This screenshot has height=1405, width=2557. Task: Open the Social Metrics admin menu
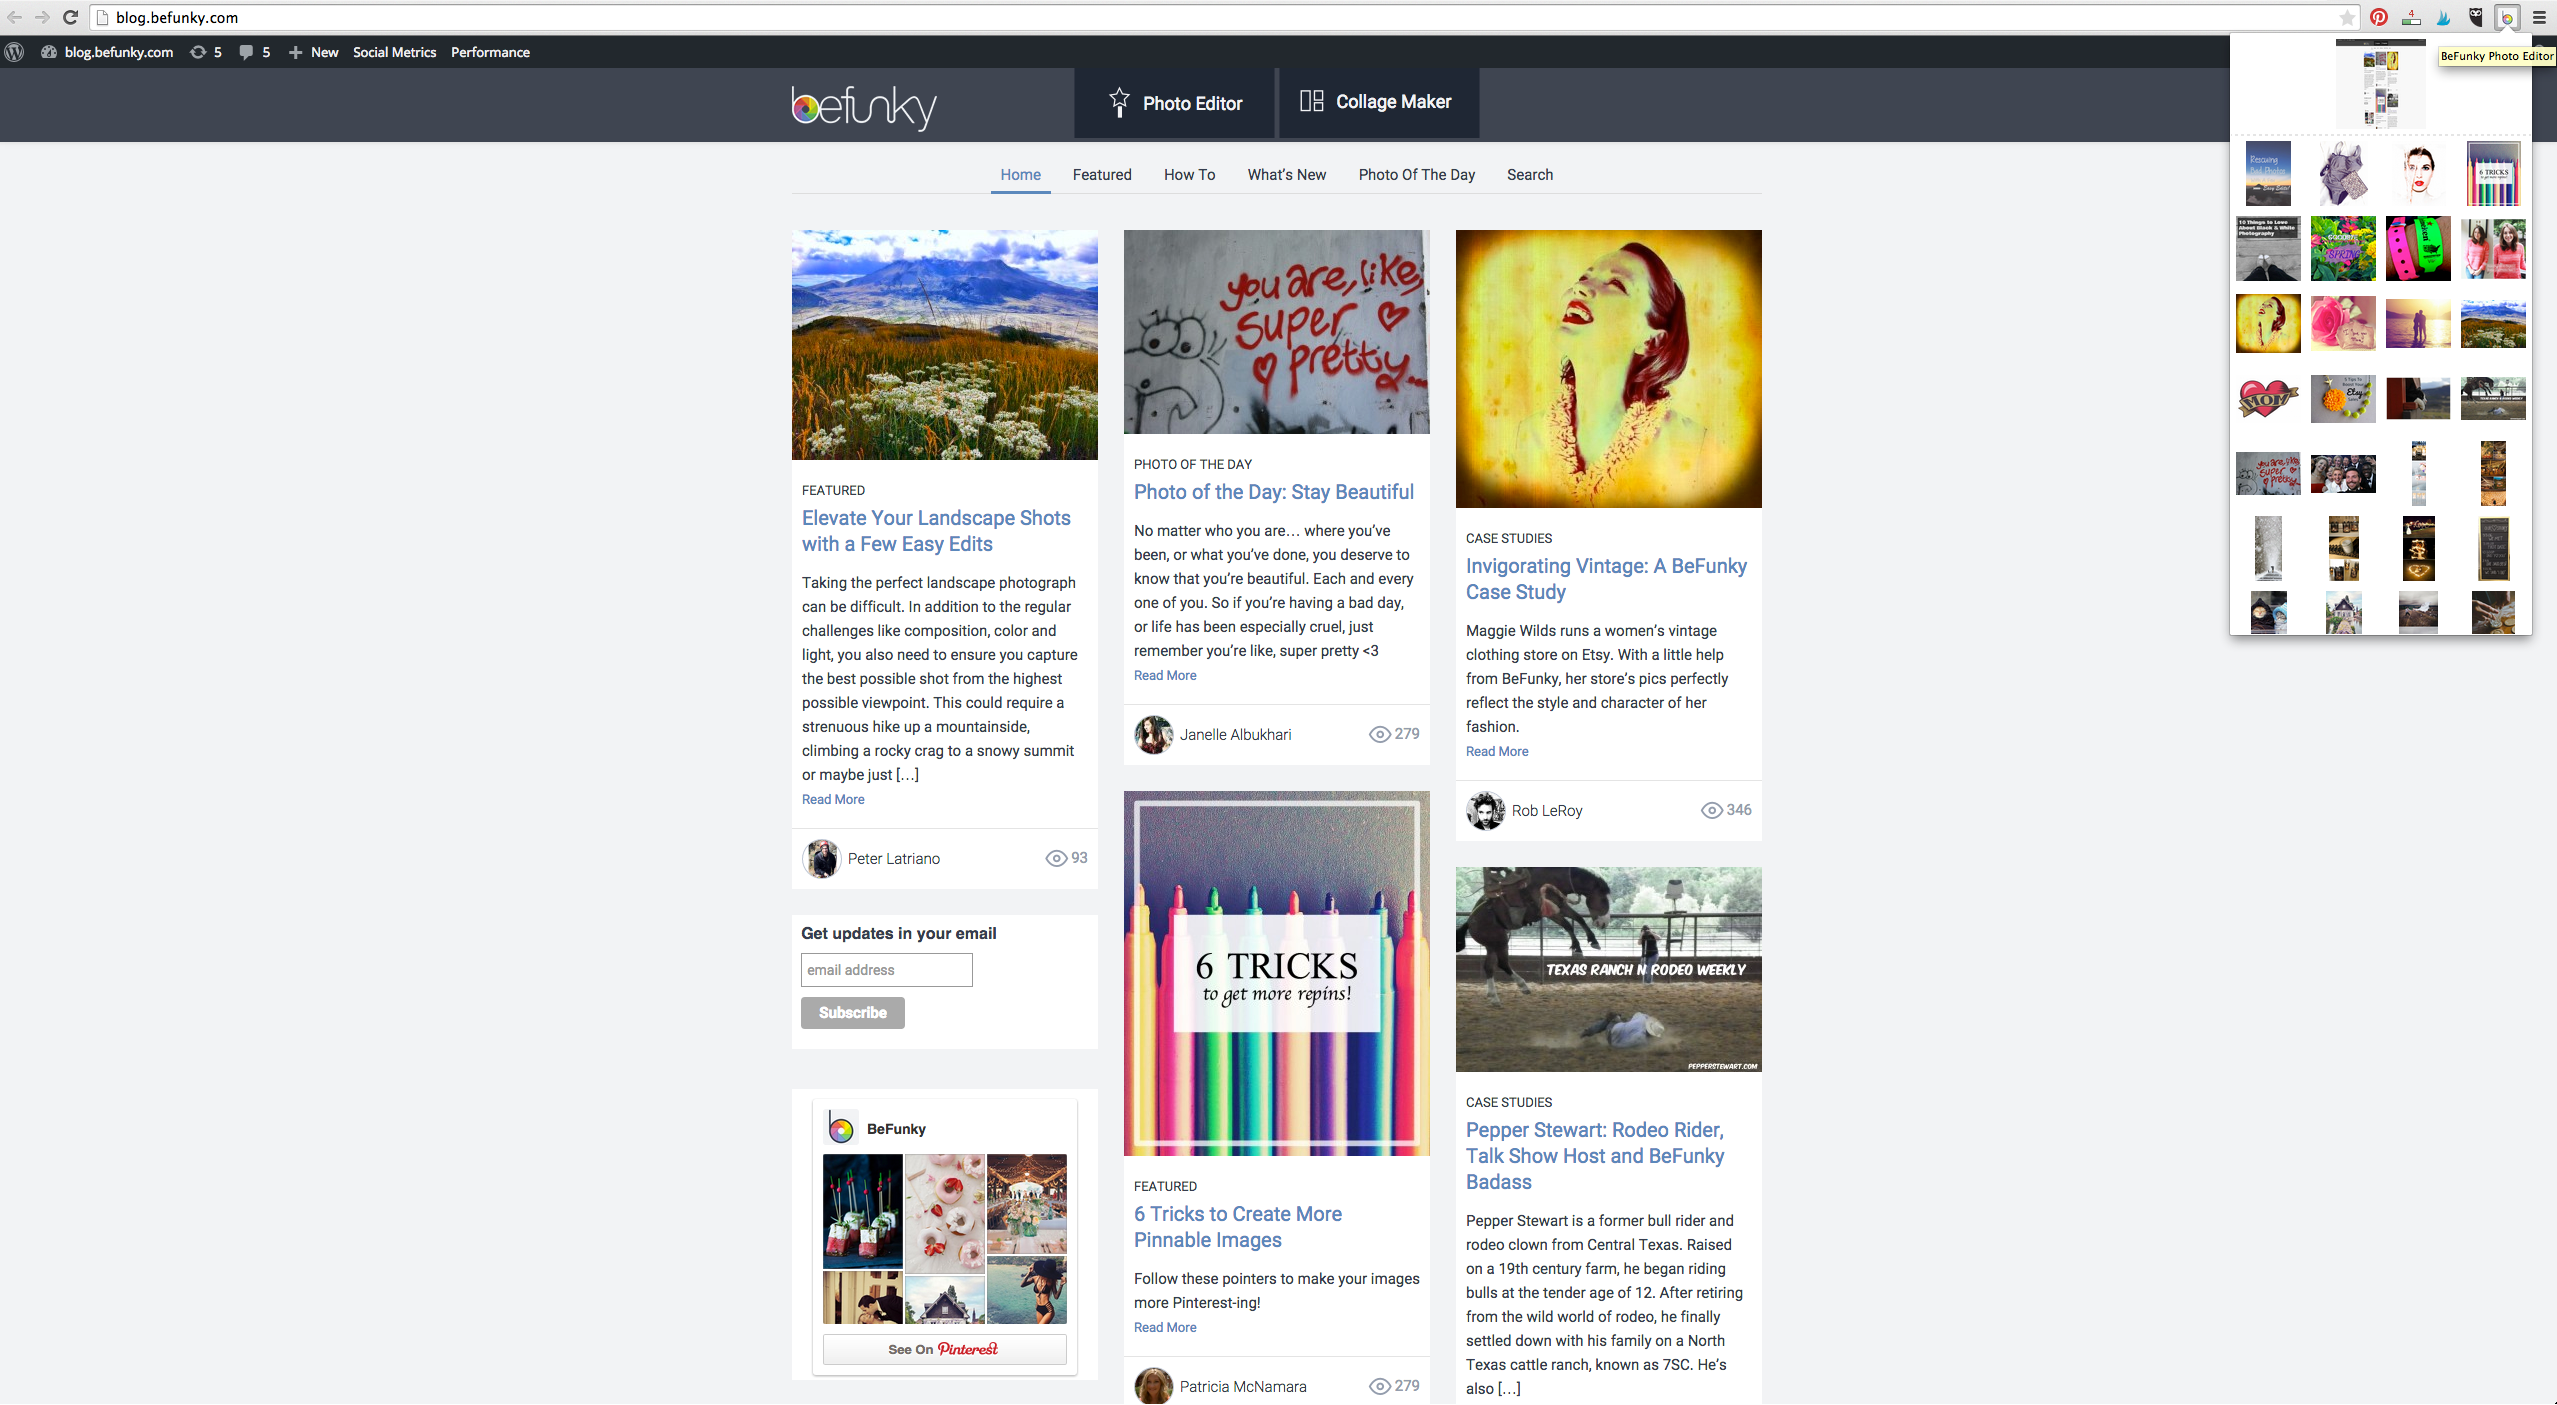coord(394,52)
